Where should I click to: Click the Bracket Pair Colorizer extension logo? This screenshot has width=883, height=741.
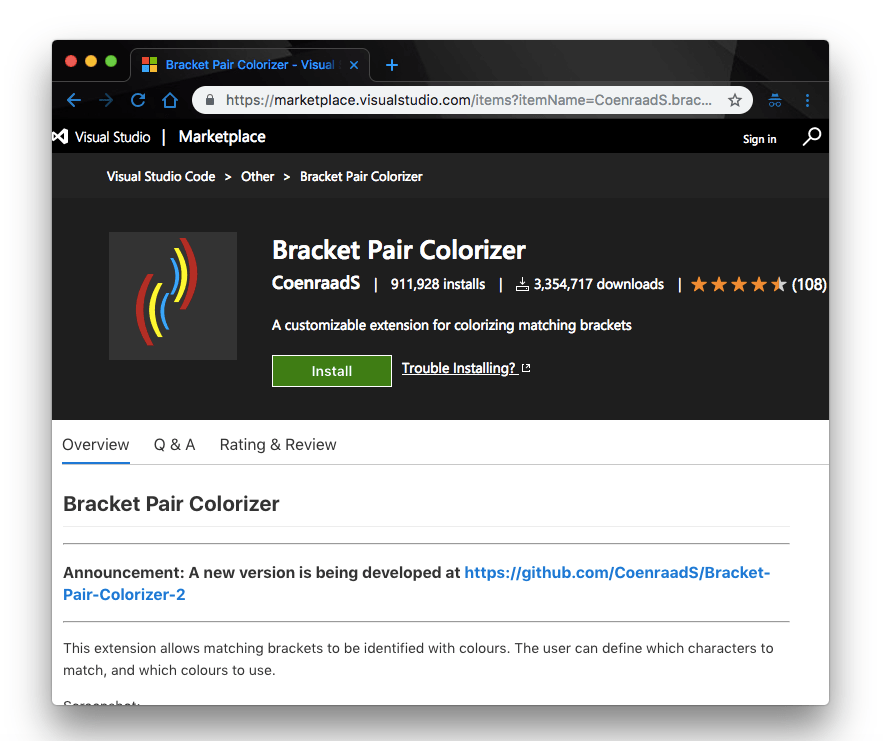(173, 296)
